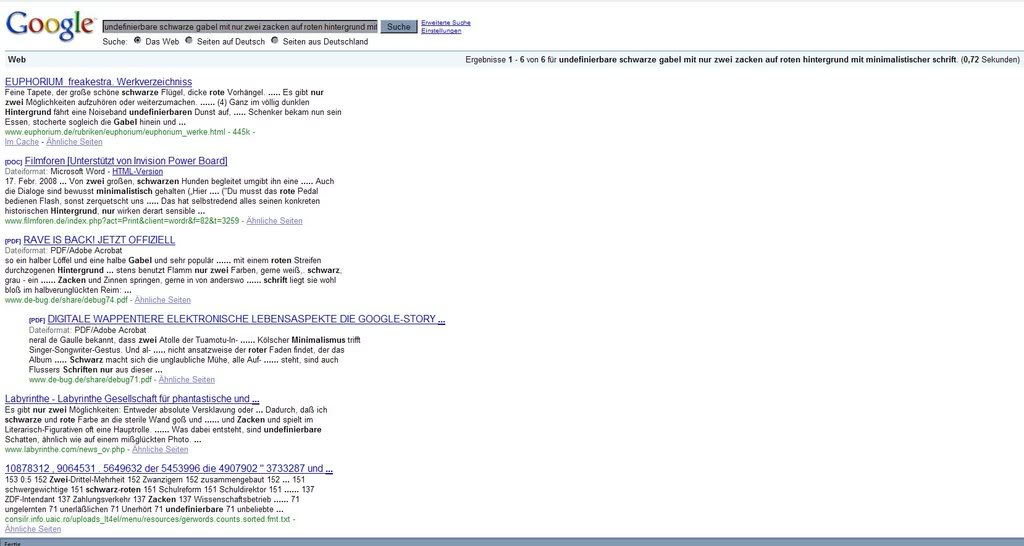1024x546 pixels.
Task: Open Im Cache link for the euphorium result
Action: [x=22, y=142]
